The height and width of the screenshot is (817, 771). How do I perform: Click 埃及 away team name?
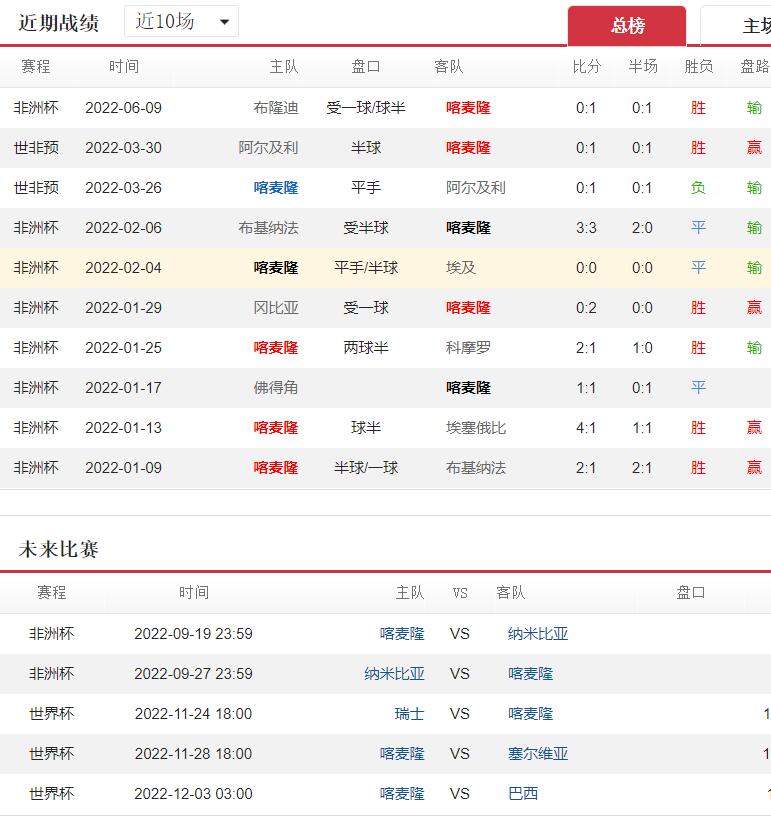tap(461, 268)
